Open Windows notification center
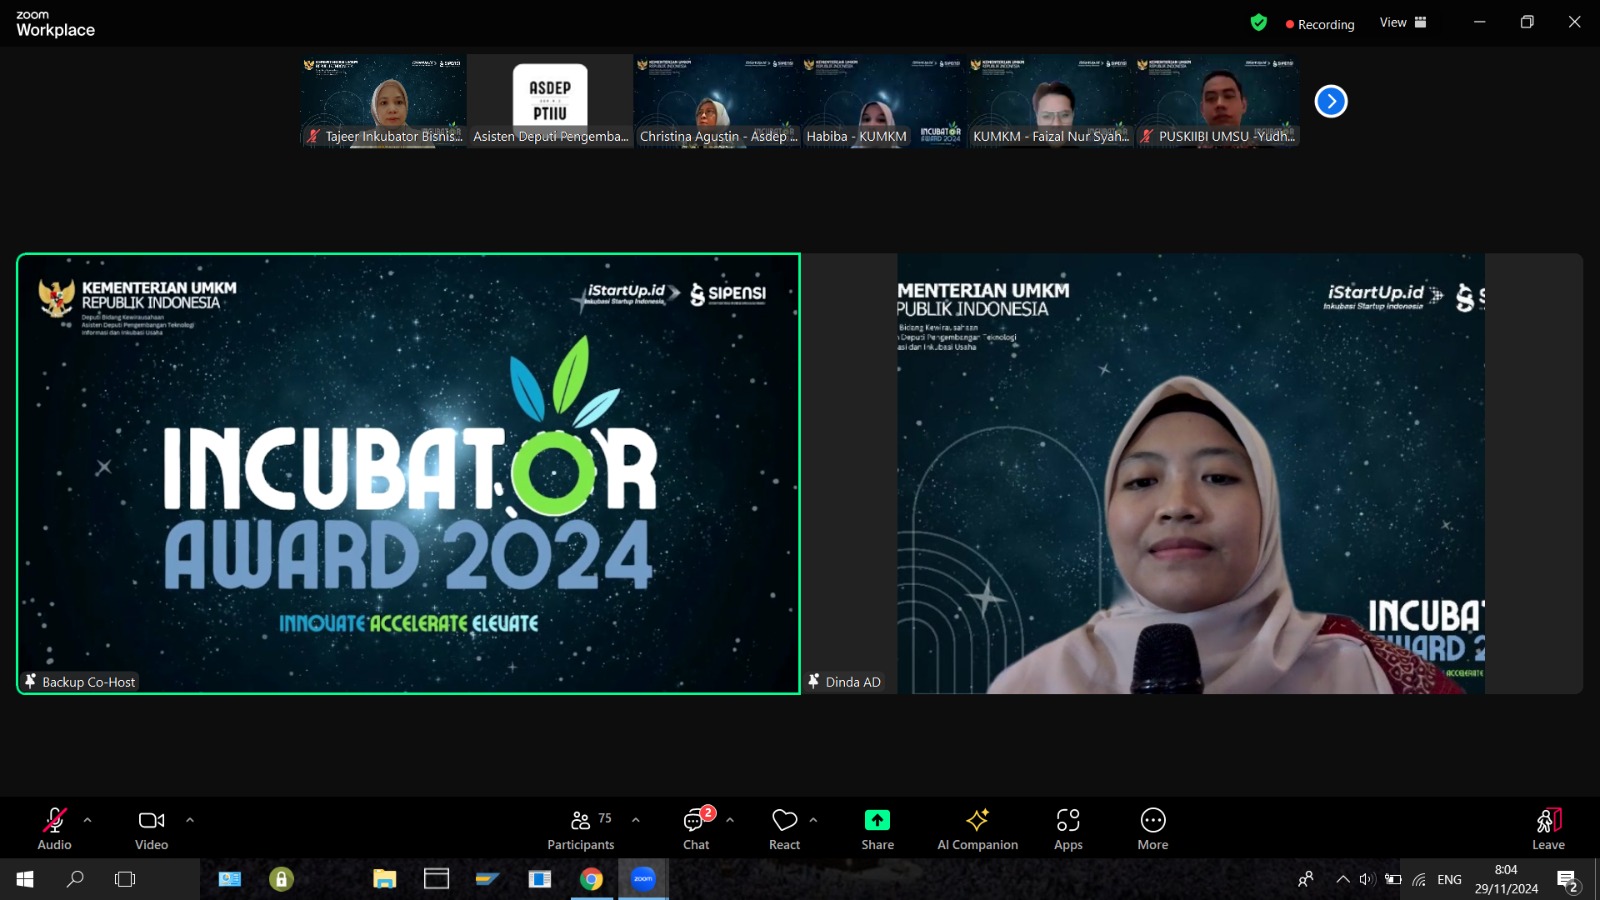This screenshot has width=1600, height=900. (1567, 880)
